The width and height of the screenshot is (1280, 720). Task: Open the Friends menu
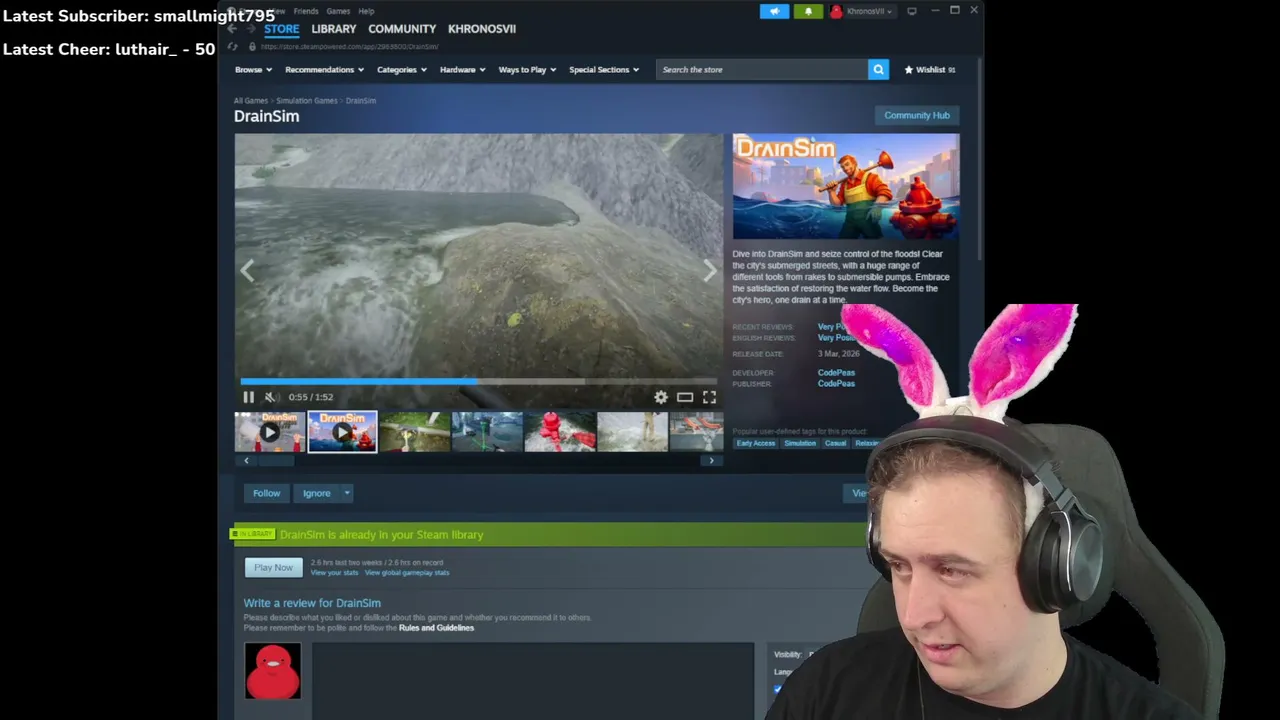click(306, 11)
